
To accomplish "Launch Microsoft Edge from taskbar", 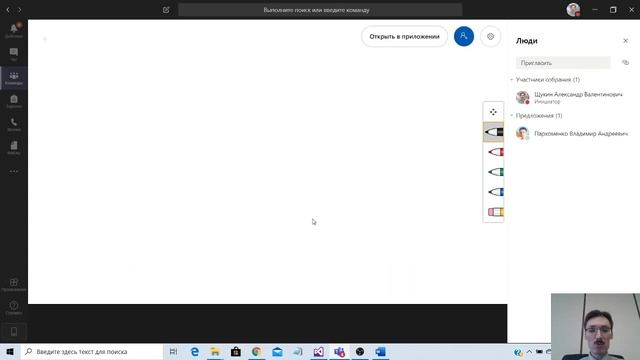I will pyautogui.click(x=195, y=351).
